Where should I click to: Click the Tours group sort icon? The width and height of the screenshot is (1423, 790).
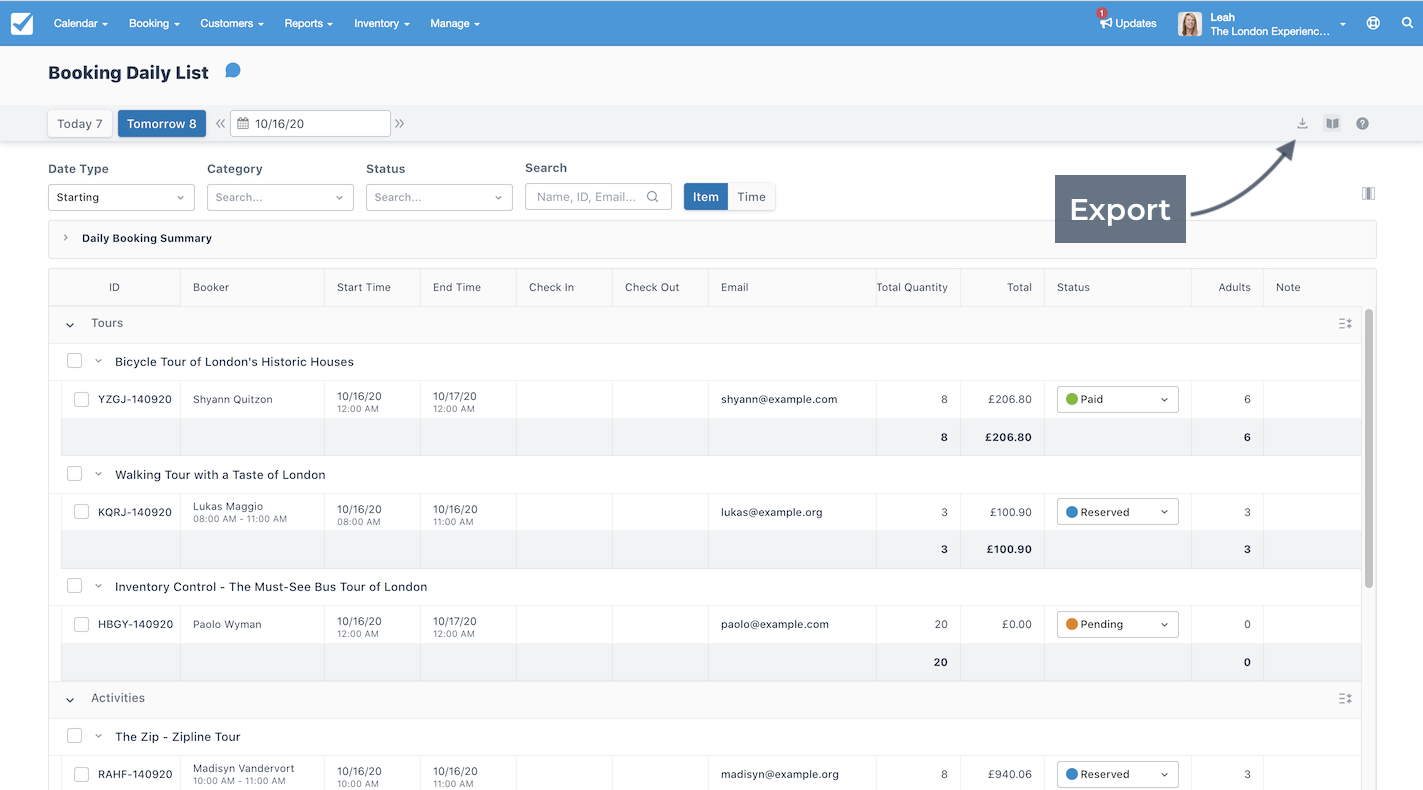tap(1345, 324)
